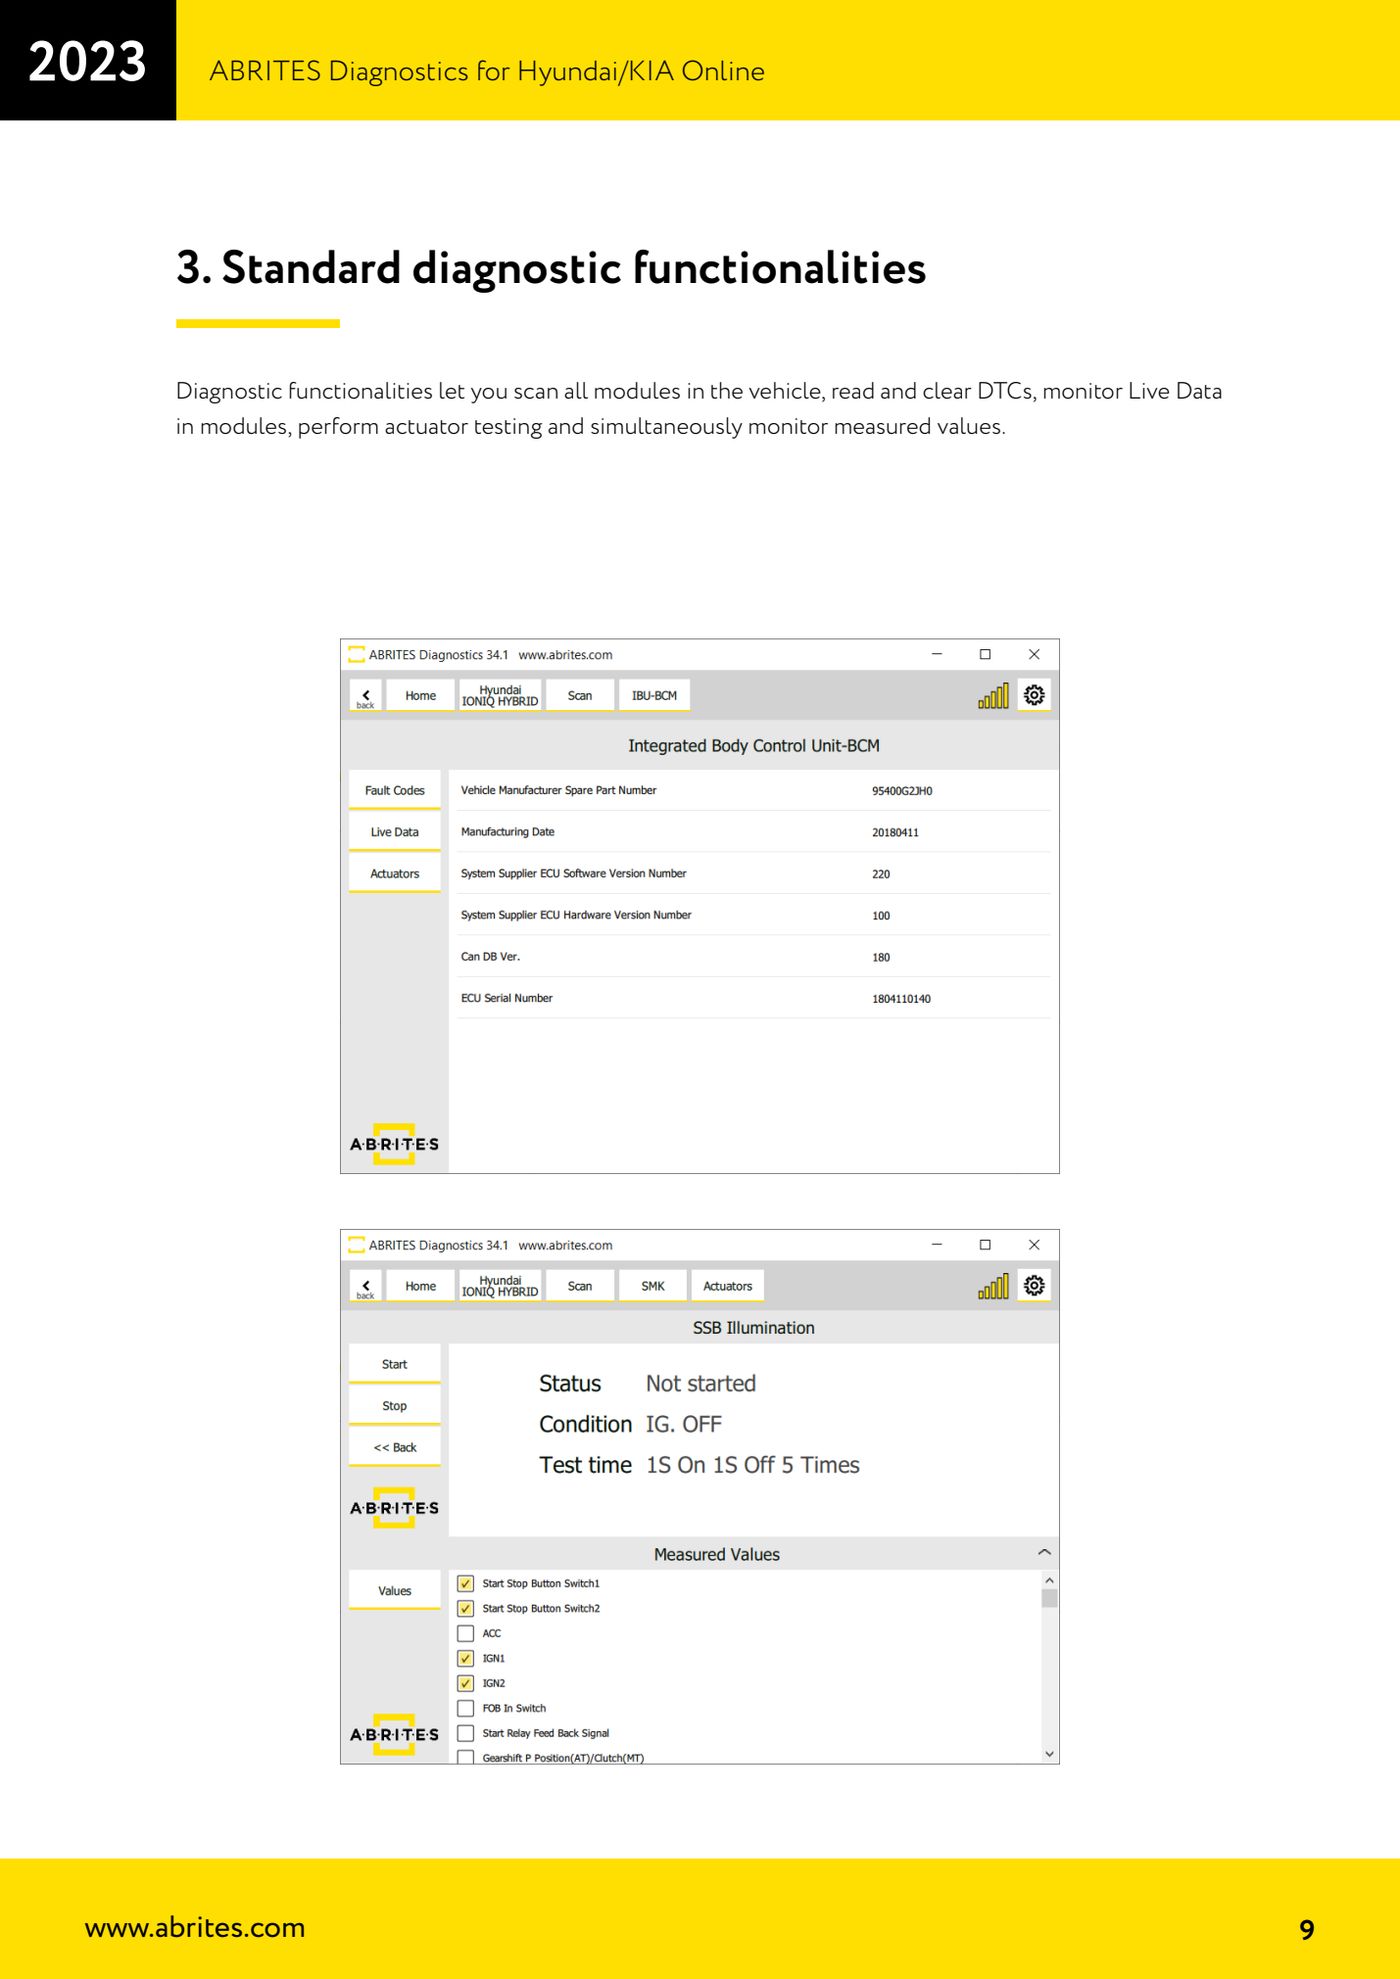This screenshot has width=1400, height=1979.
Task: Open settings gear in the IBU-BCM window
Action: (1034, 695)
